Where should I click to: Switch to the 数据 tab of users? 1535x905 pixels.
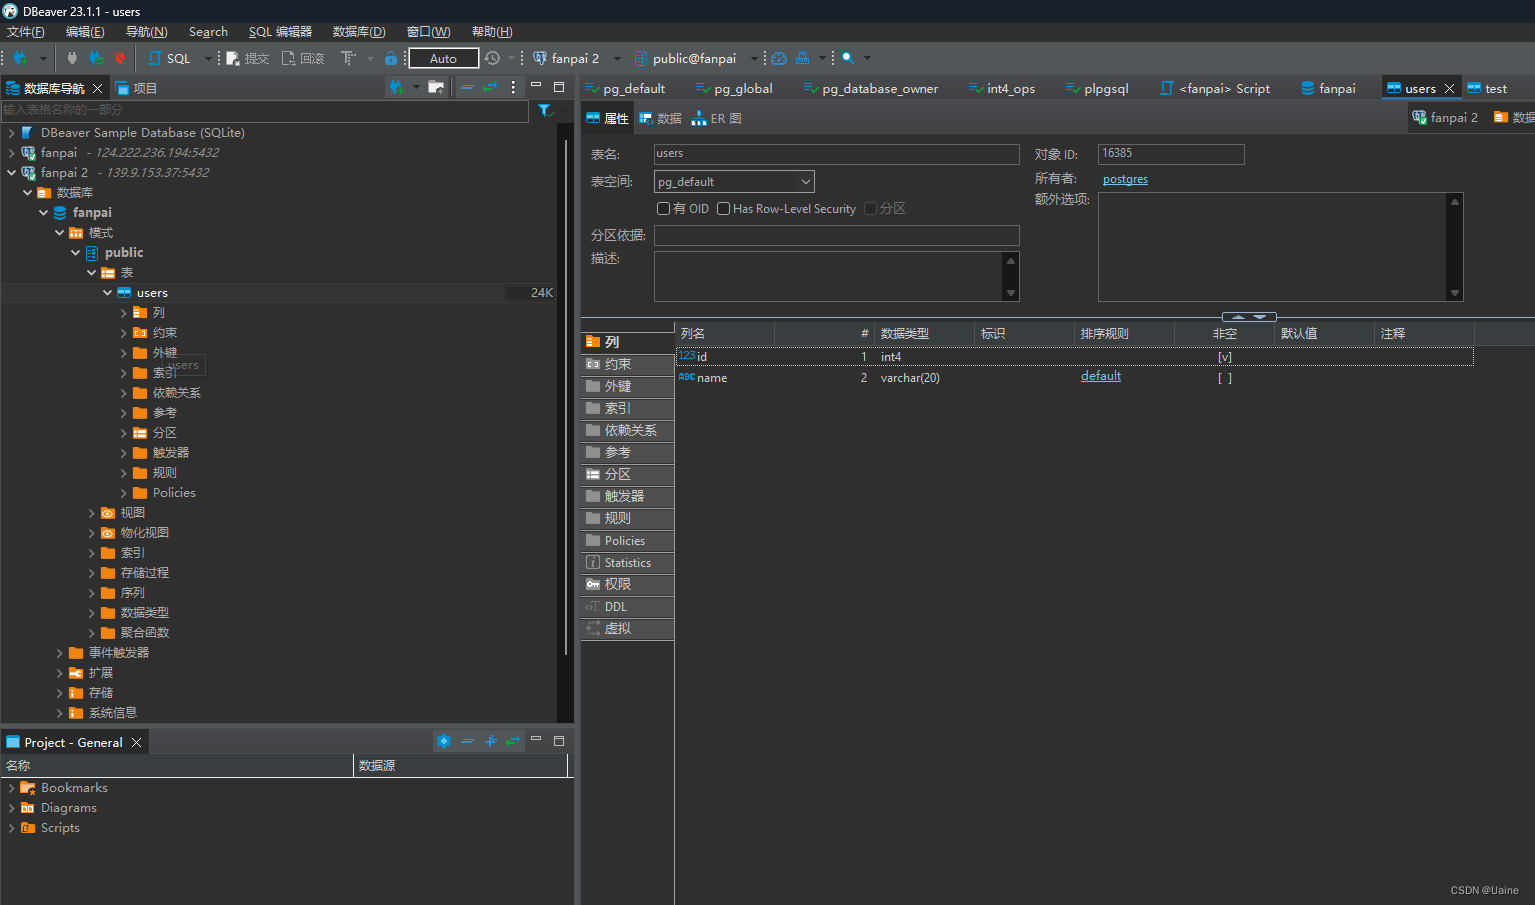(x=661, y=118)
